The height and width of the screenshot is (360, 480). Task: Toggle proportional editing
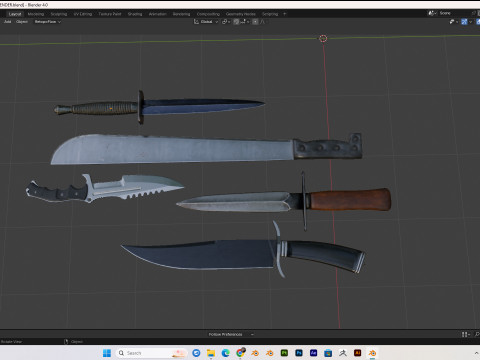pos(255,22)
